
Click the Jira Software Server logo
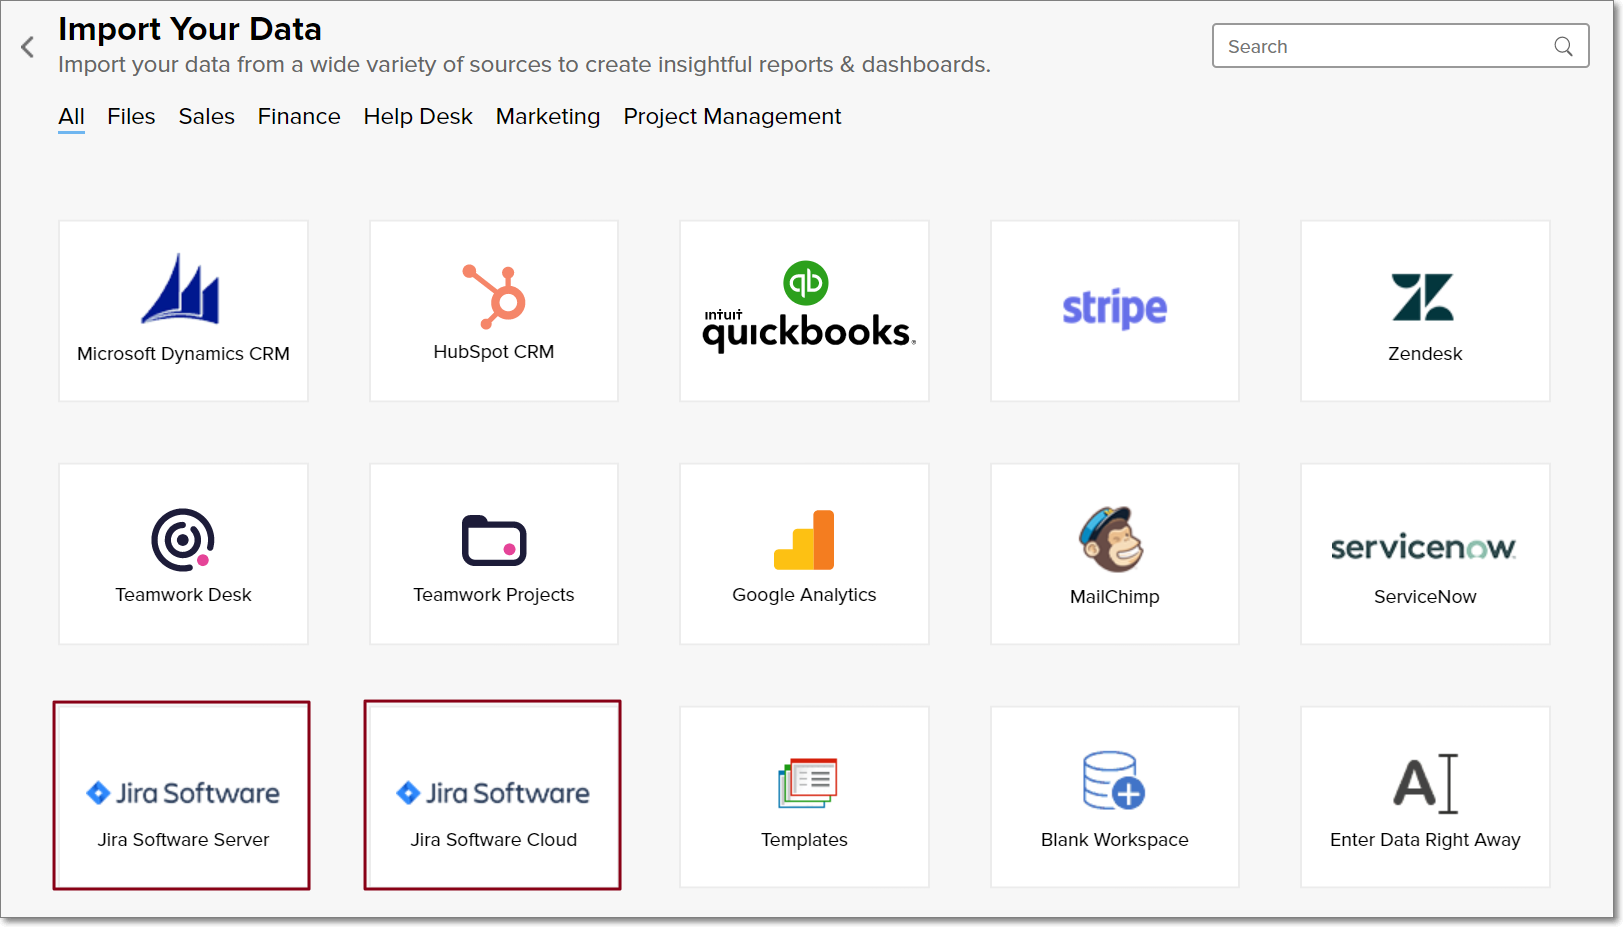click(183, 793)
